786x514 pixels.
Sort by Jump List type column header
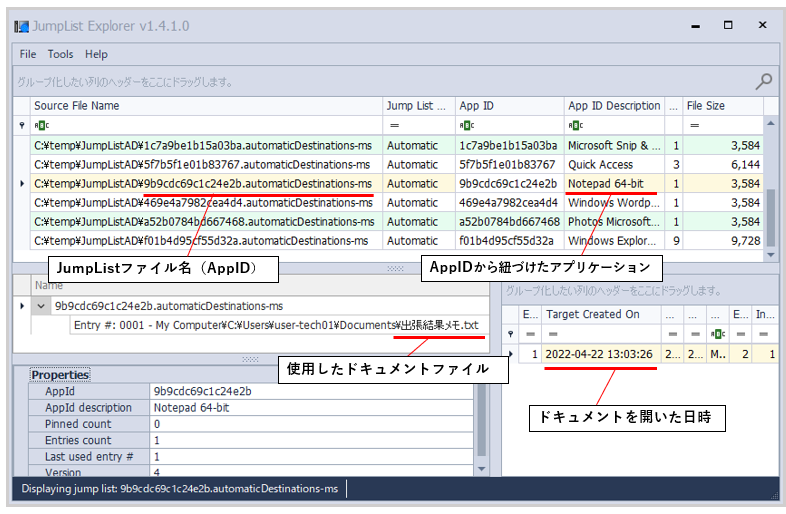pos(419,106)
